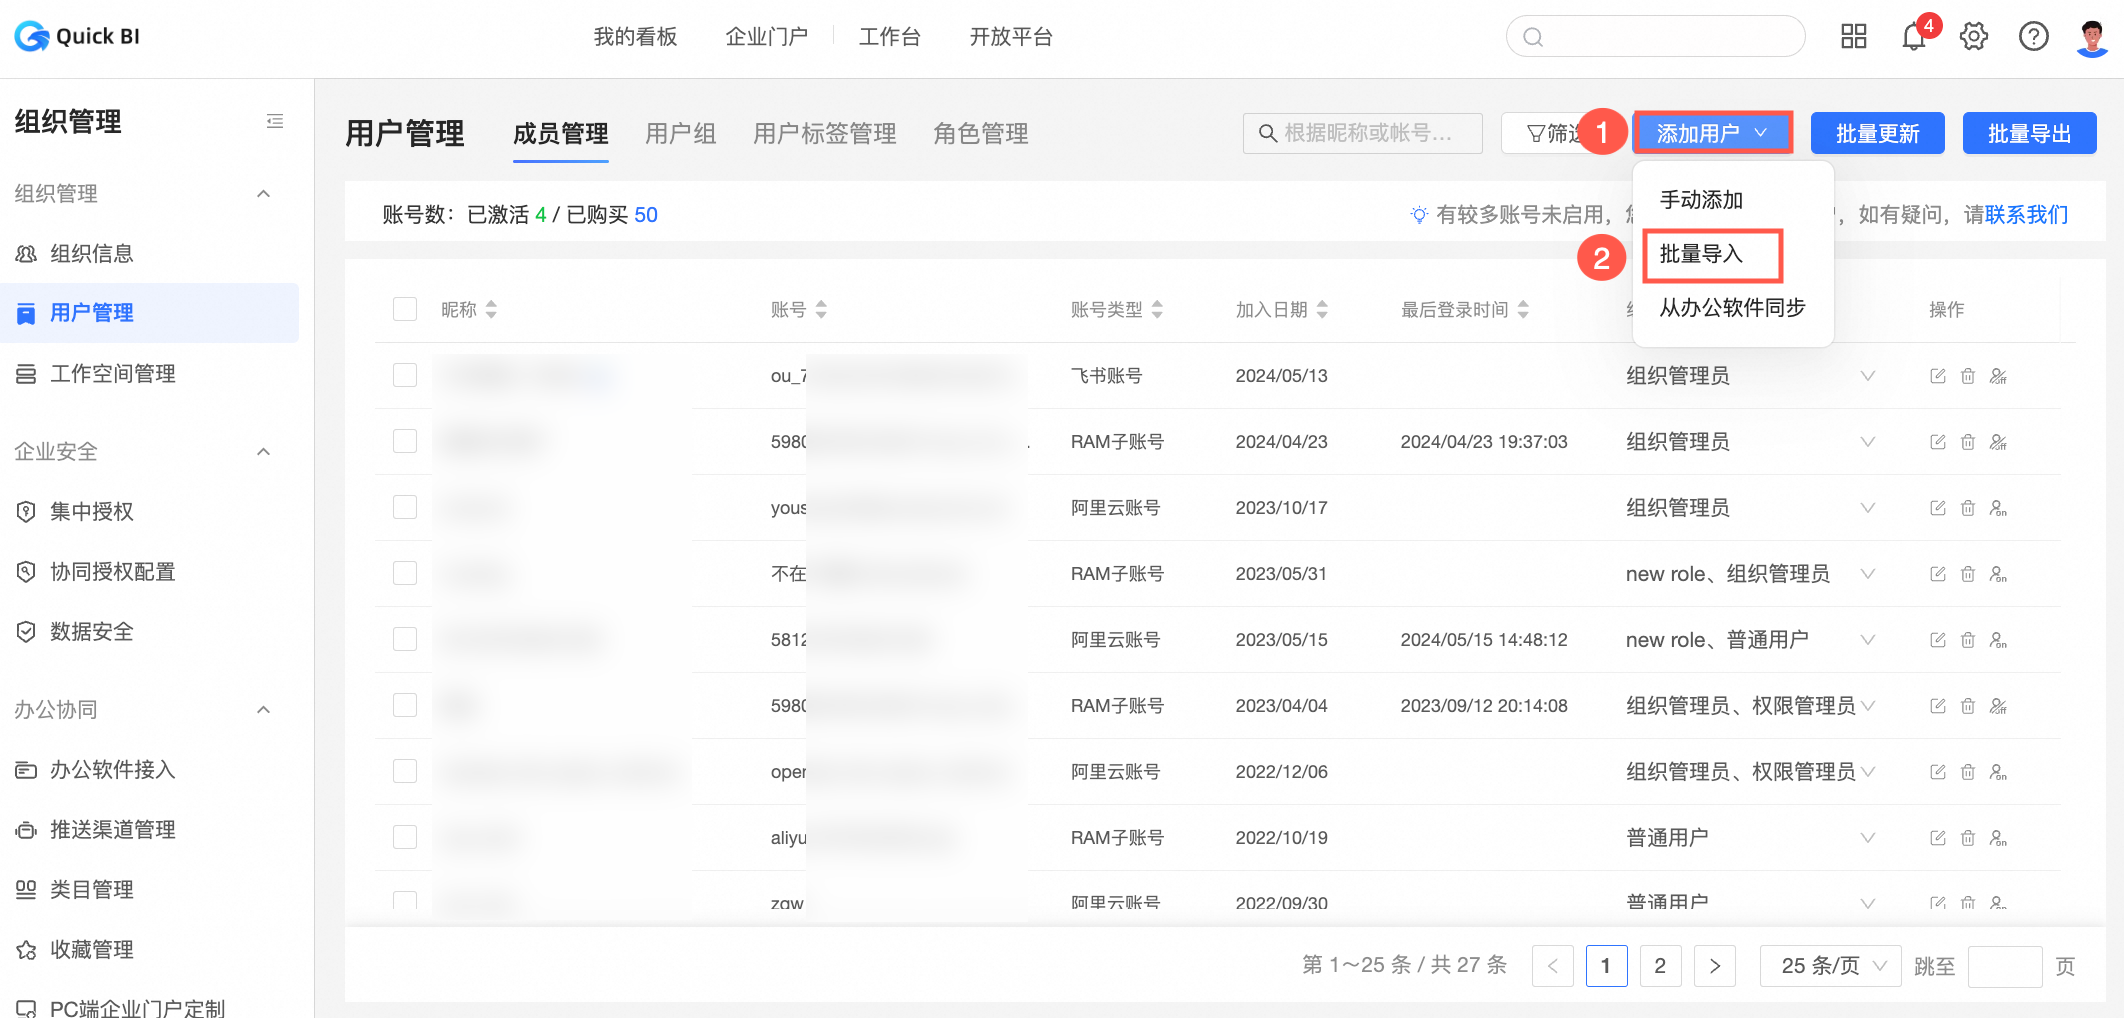Check the row checkbox for 2022/10/19
The image size is (2124, 1018).
(405, 837)
